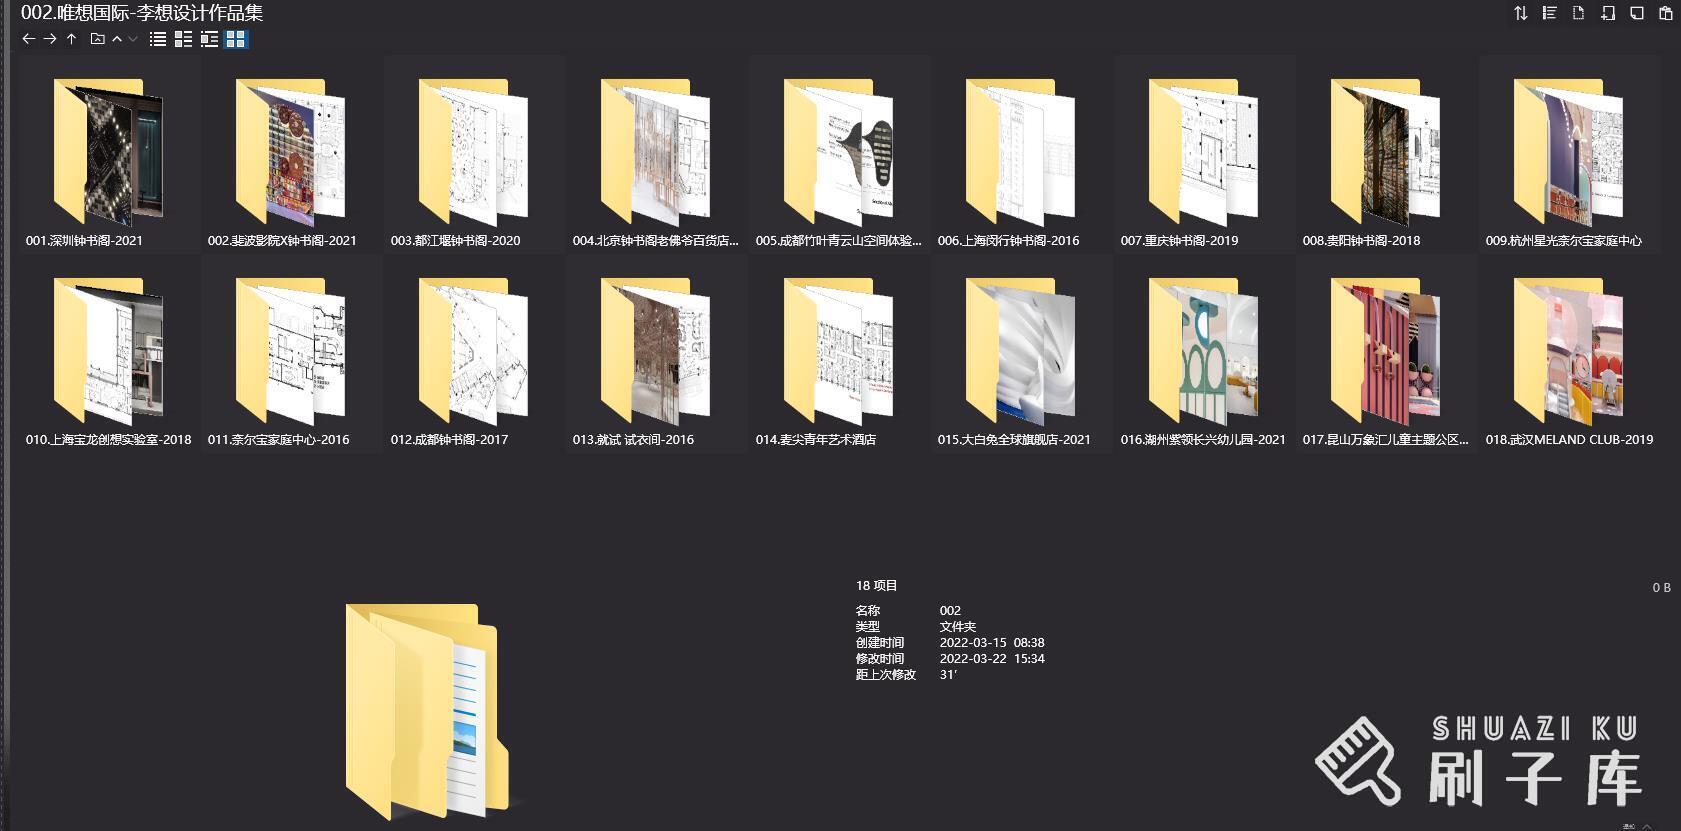Select the large thumbnails grid view
This screenshot has width=1681, height=831.
pos(236,39)
